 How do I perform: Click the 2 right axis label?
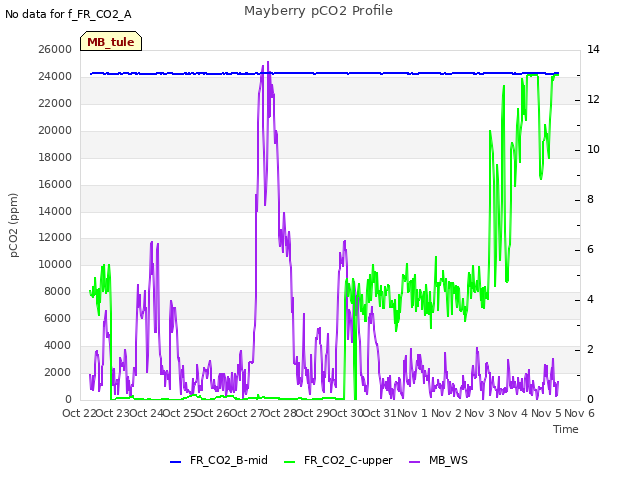tap(590, 349)
